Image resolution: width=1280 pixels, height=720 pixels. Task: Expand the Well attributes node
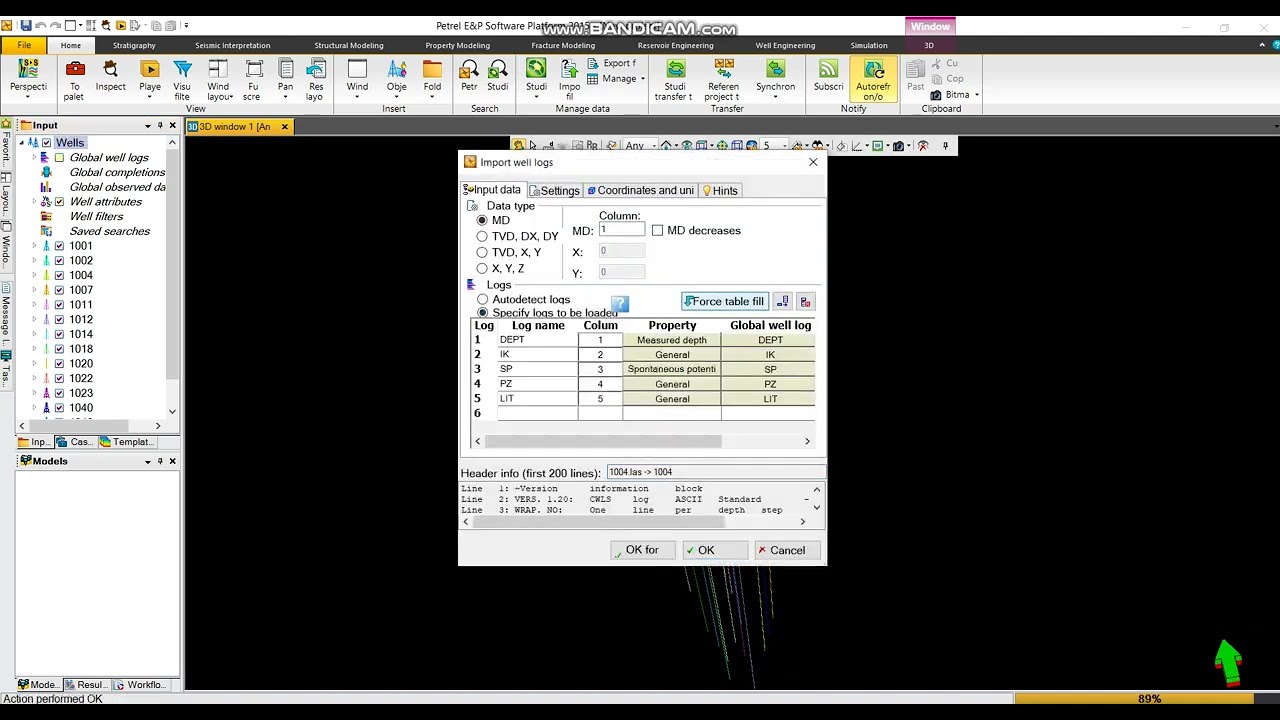tap(34, 202)
